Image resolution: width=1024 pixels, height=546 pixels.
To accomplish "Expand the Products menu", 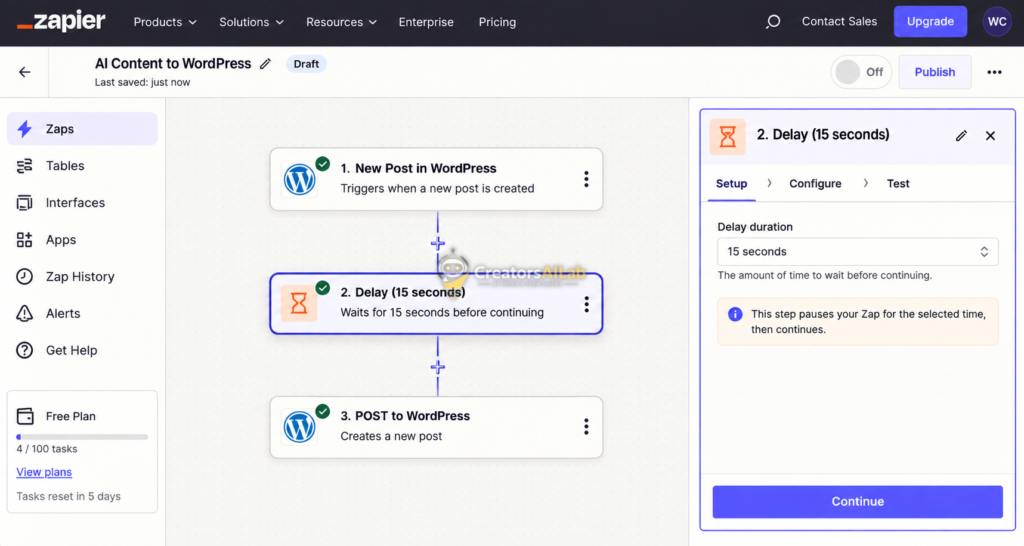I will pyautogui.click(x=165, y=22).
